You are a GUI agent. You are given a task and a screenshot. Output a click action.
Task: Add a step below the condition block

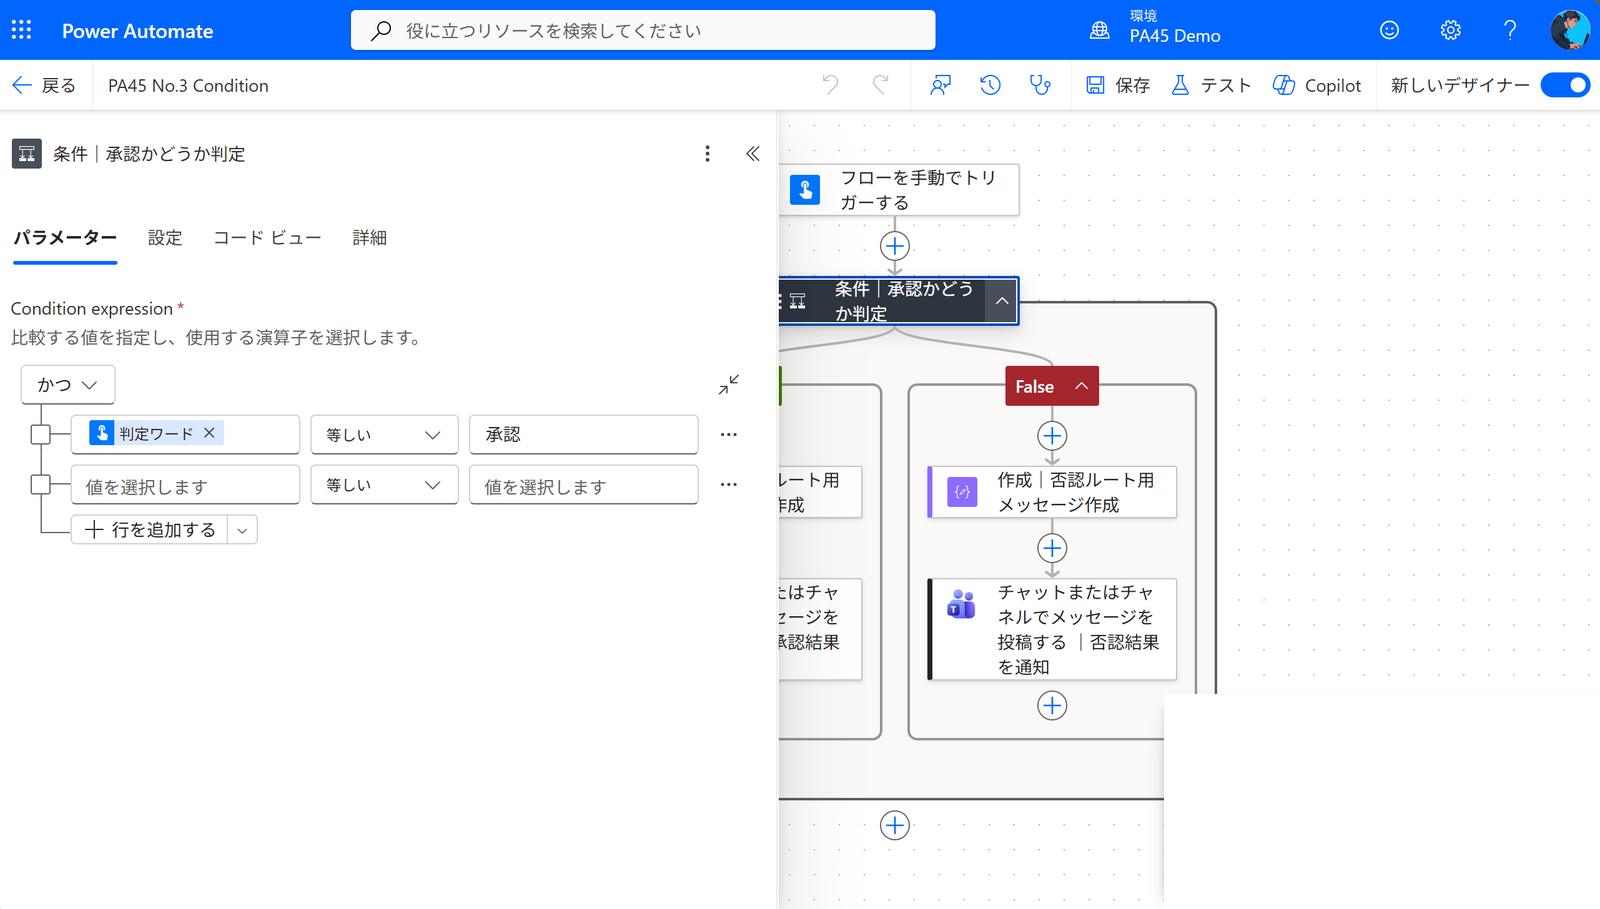pyautogui.click(x=895, y=825)
